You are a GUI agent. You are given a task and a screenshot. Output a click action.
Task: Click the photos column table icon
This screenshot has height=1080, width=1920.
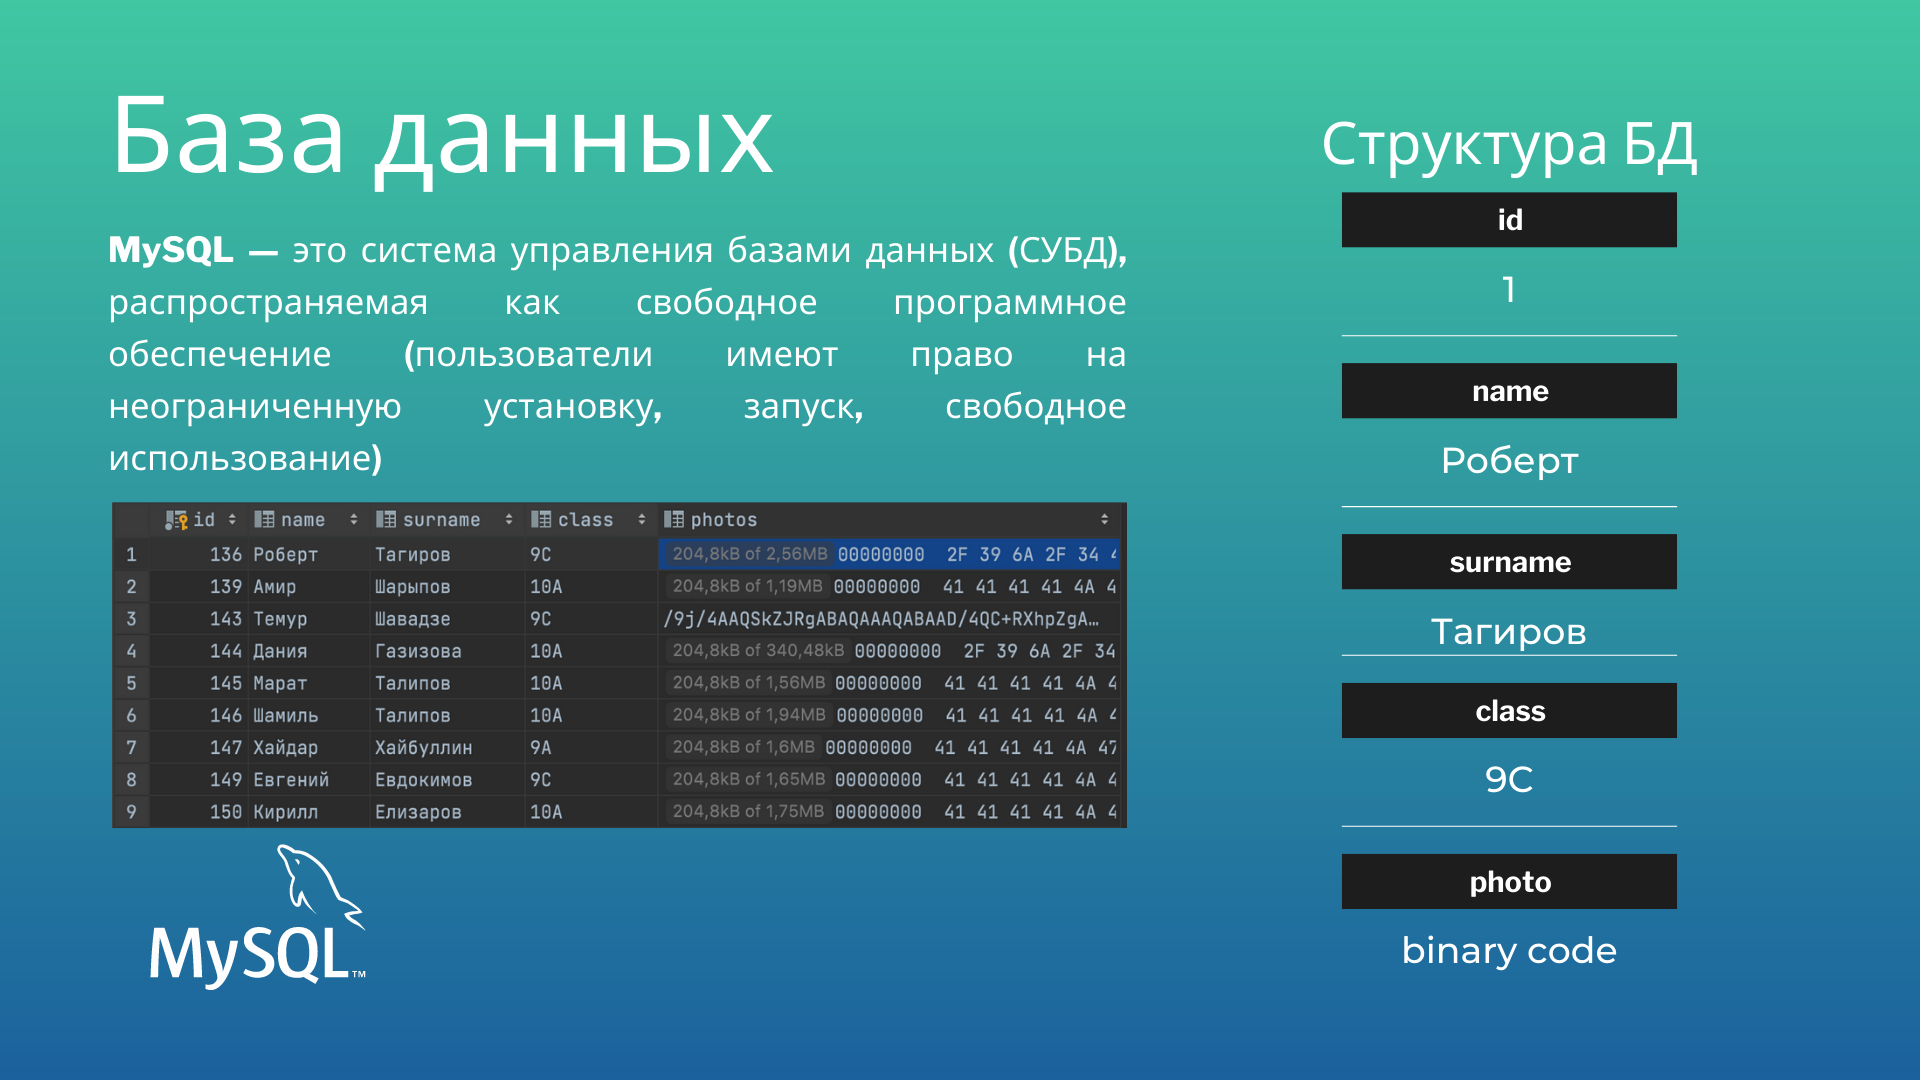pyautogui.click(x=674, y=520)
